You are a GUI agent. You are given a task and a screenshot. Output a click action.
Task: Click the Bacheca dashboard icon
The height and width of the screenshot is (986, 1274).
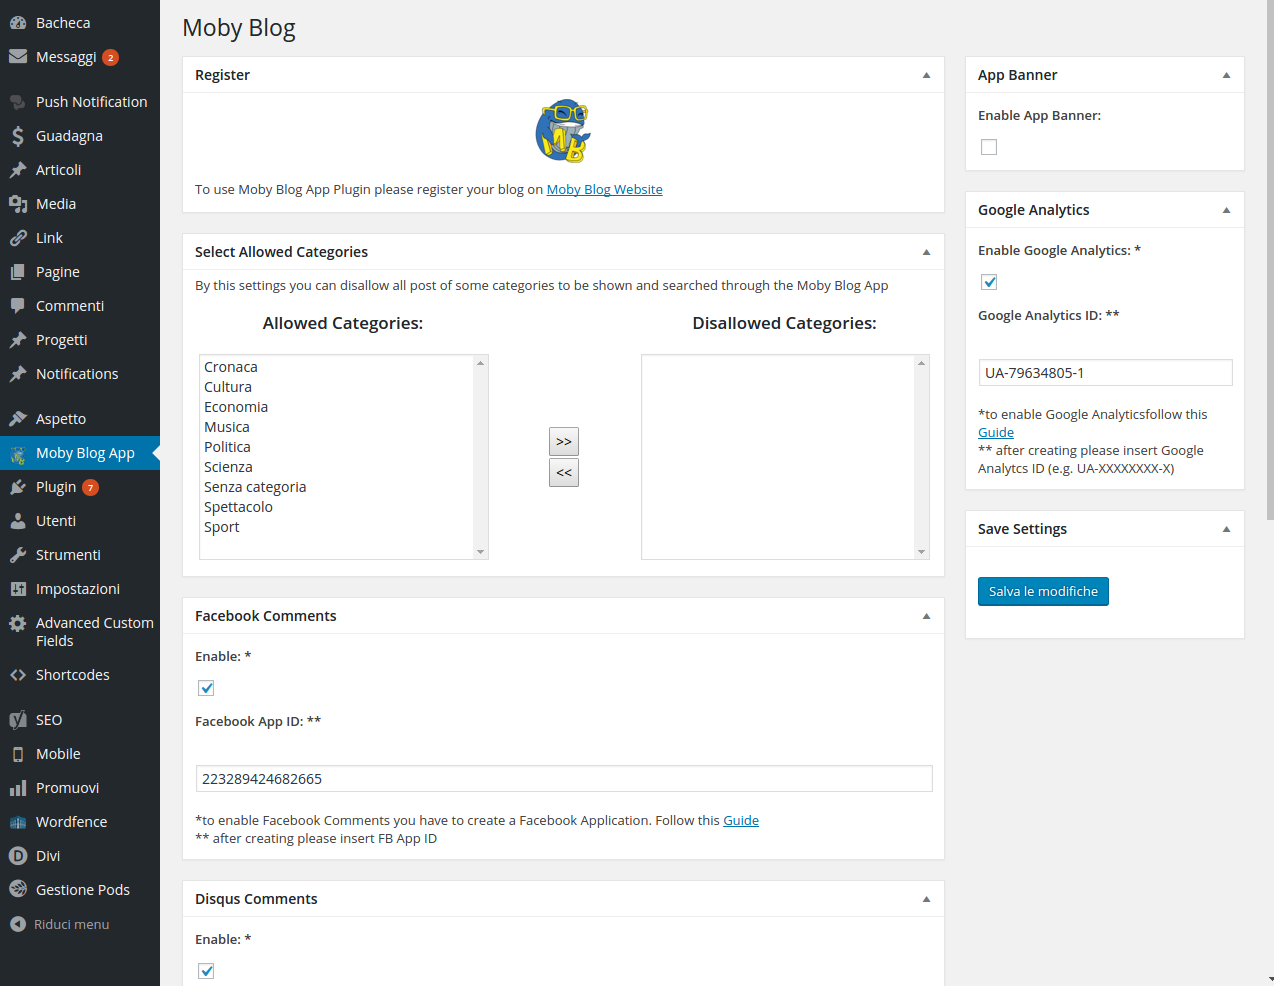pyautogui.click(x=18, y=23)
